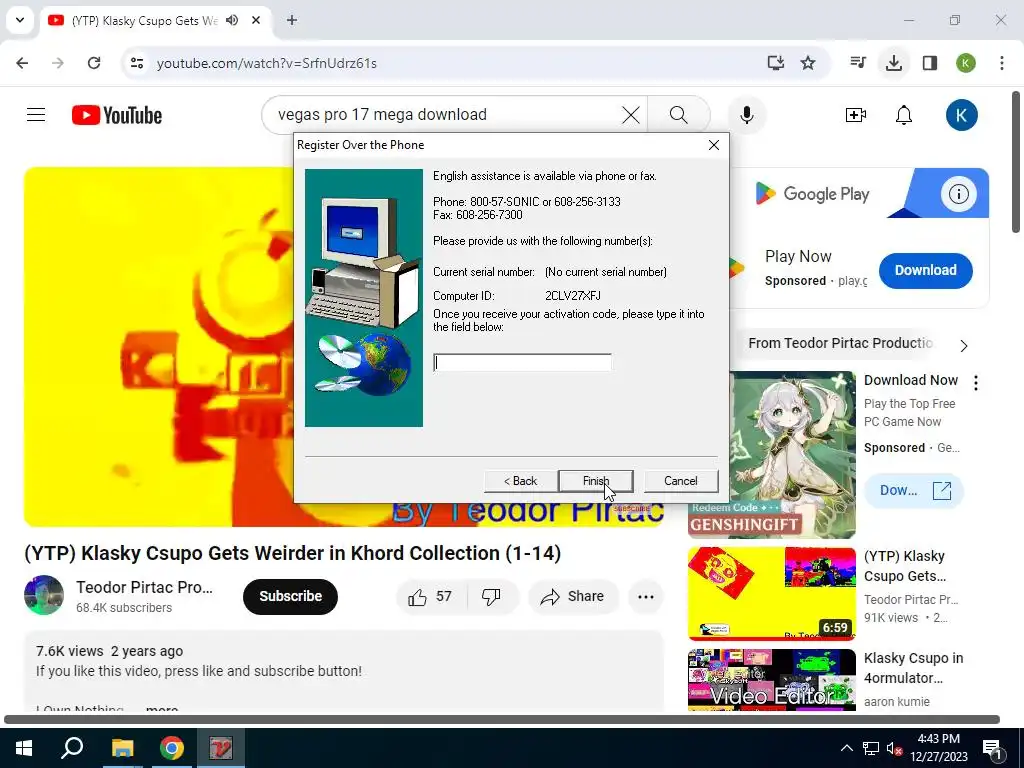The width and height of the screenshot is (1024, 768).
Task: Click the Google Play Download button
Action: pos(925,270)
